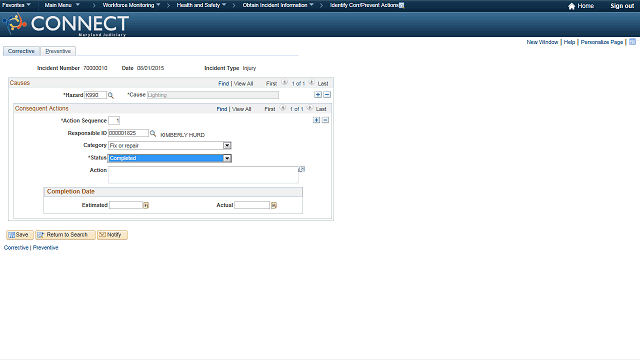This screenshot has width=640, height=360.
Task: Click Return to Search button
Action: [65, 235]
